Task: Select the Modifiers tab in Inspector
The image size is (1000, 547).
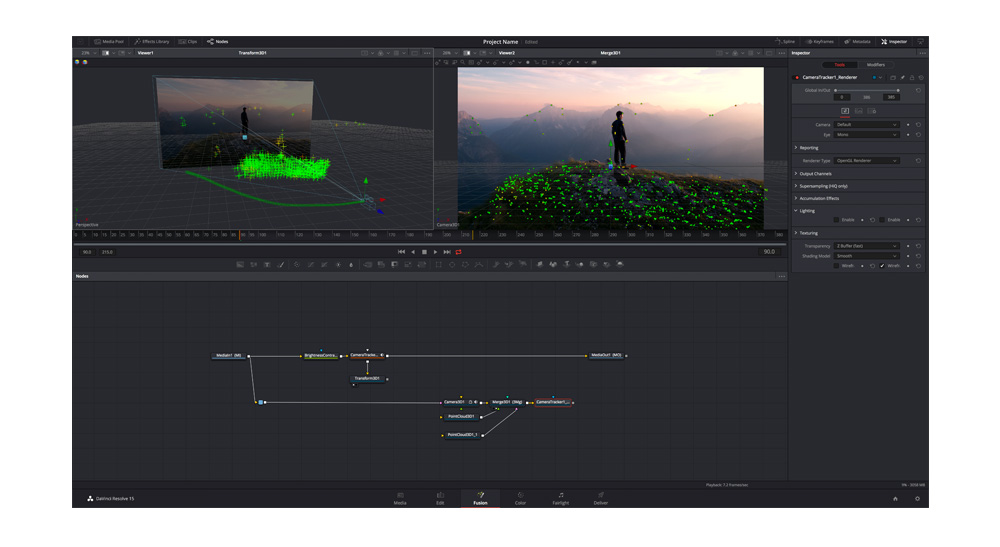Action: (875, 64)
